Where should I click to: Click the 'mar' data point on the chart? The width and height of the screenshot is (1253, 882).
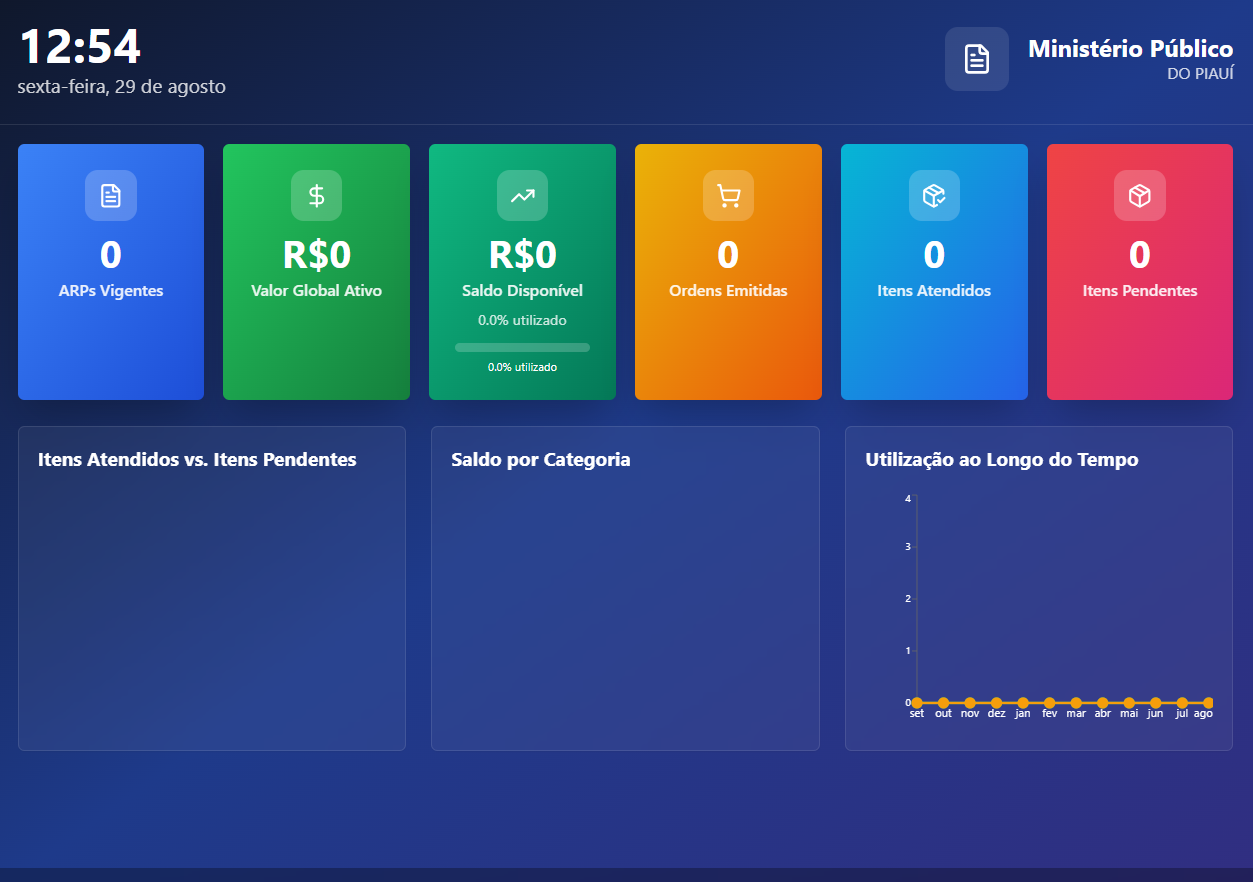point(1076,703)
